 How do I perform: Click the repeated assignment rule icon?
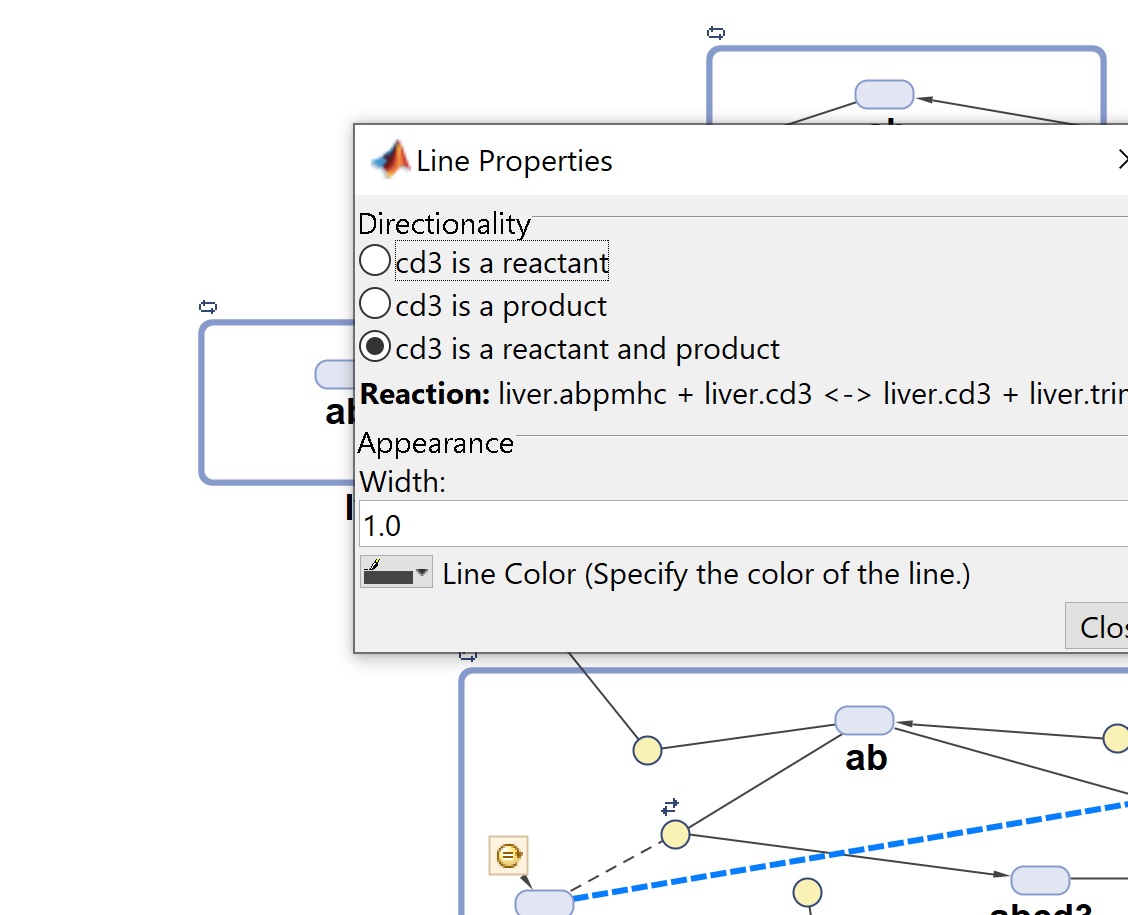click(x=508, y=856)
